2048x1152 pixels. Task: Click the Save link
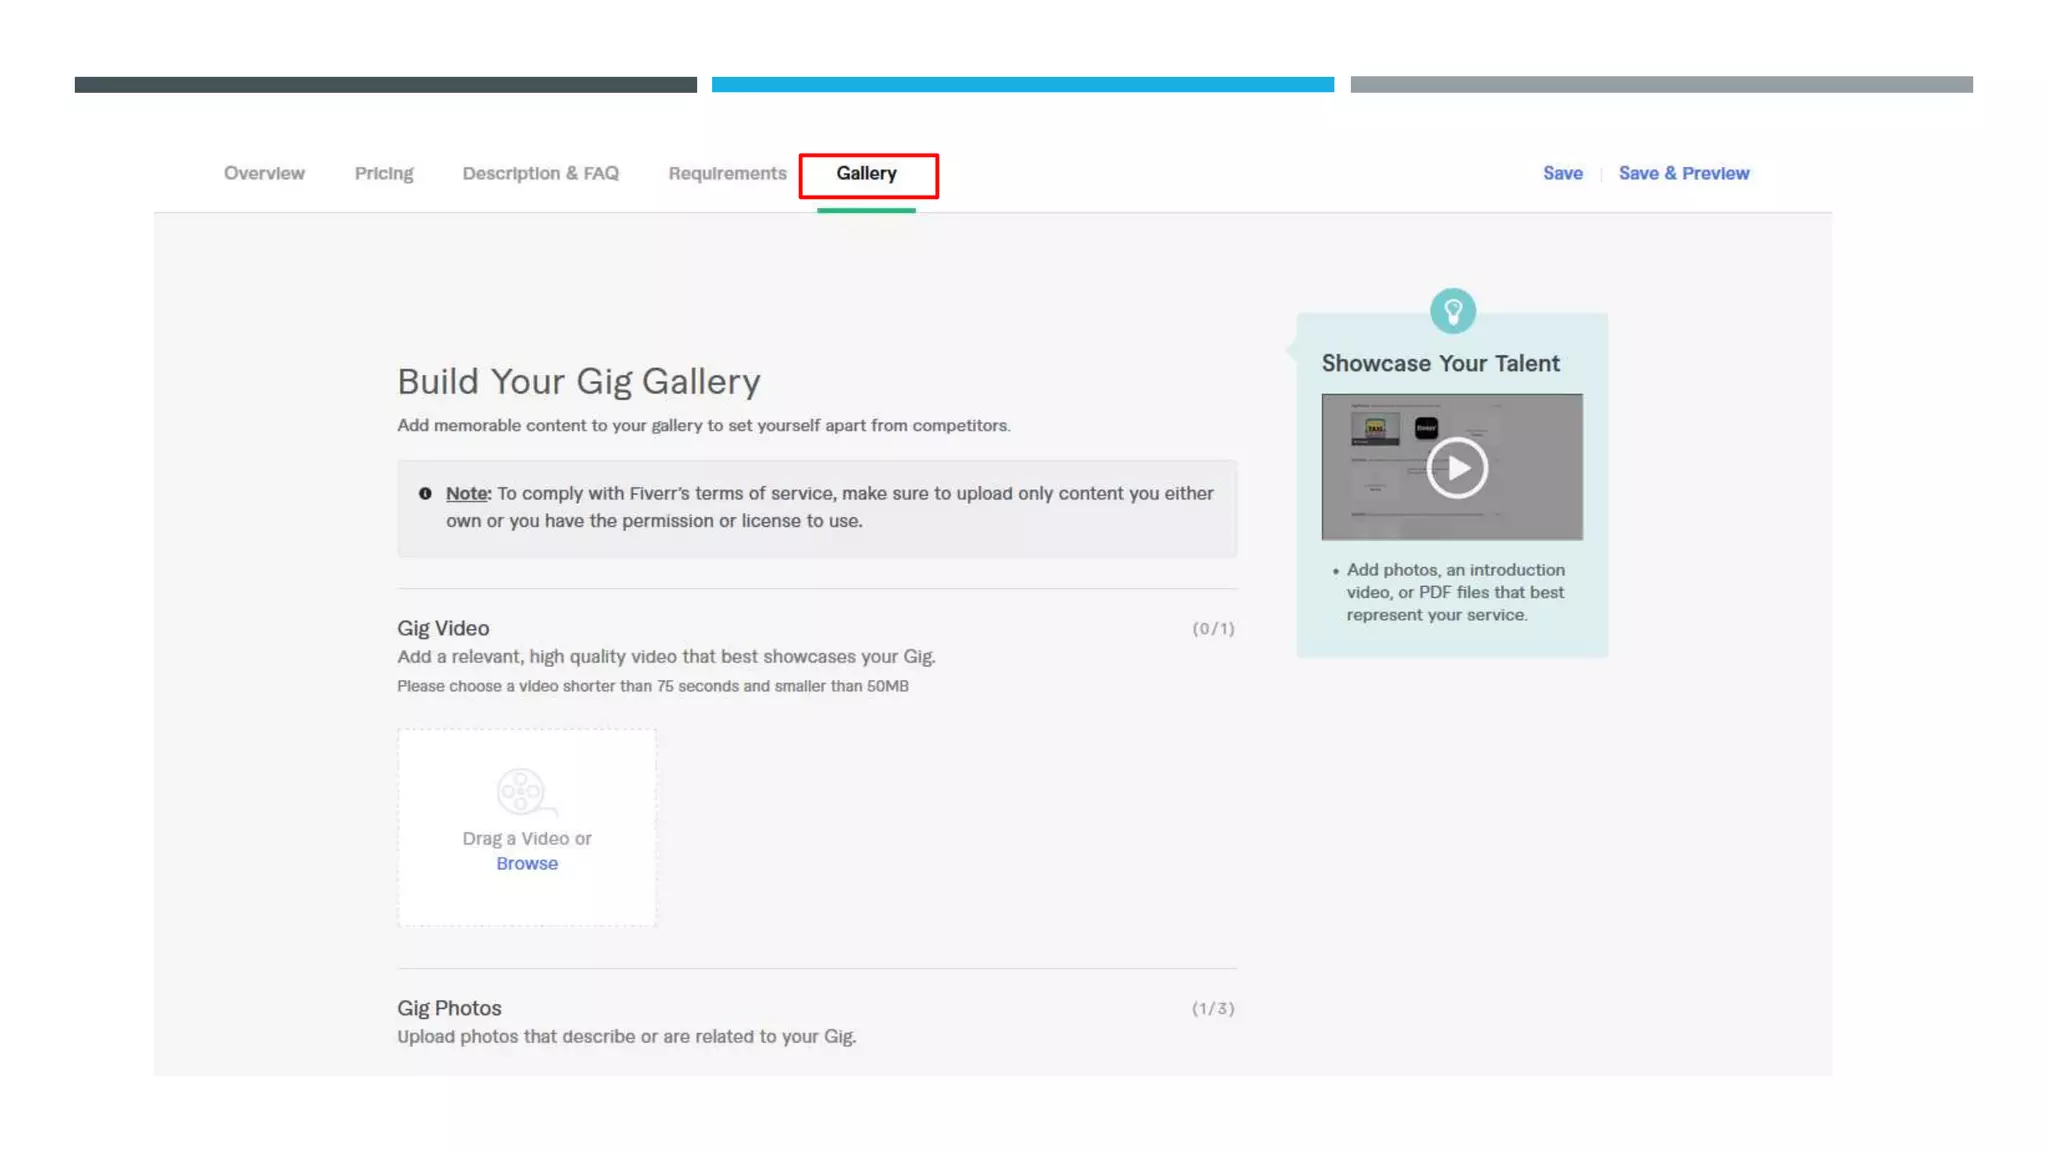pos(1562,173)
